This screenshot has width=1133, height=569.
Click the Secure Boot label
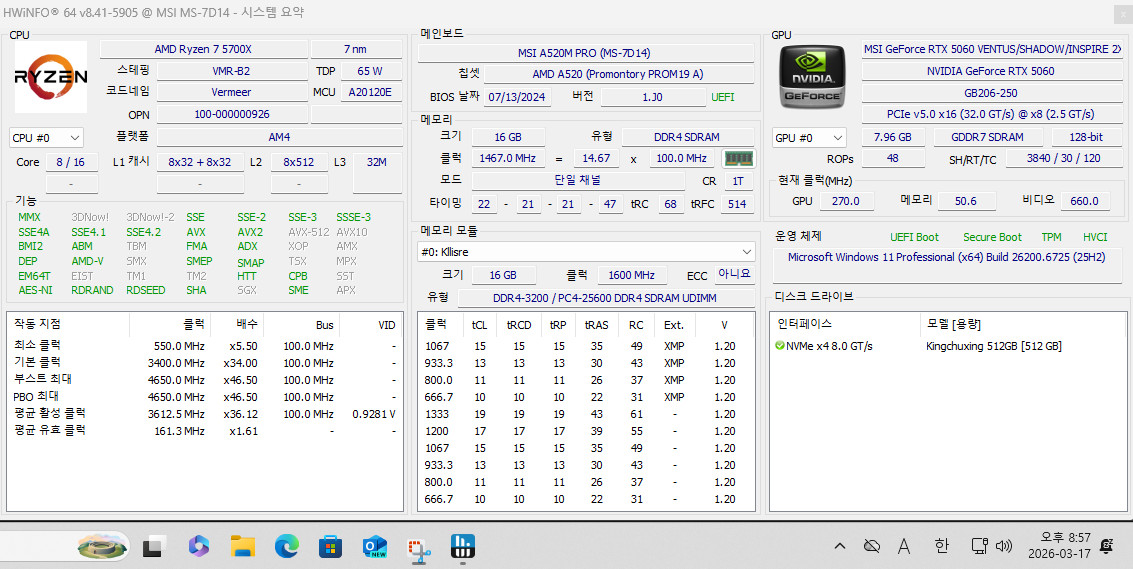pyautogui.click(x=992, y=237)
